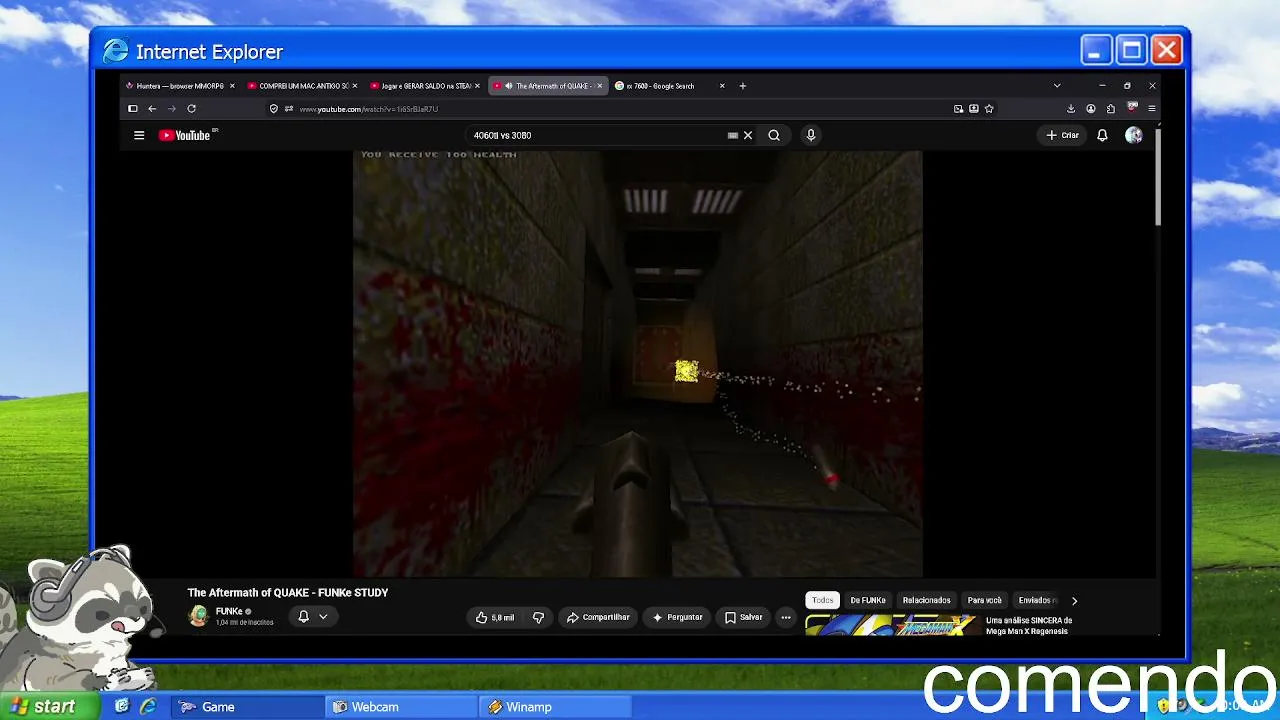Go back with the browser back arrow

tap(152, 109)
